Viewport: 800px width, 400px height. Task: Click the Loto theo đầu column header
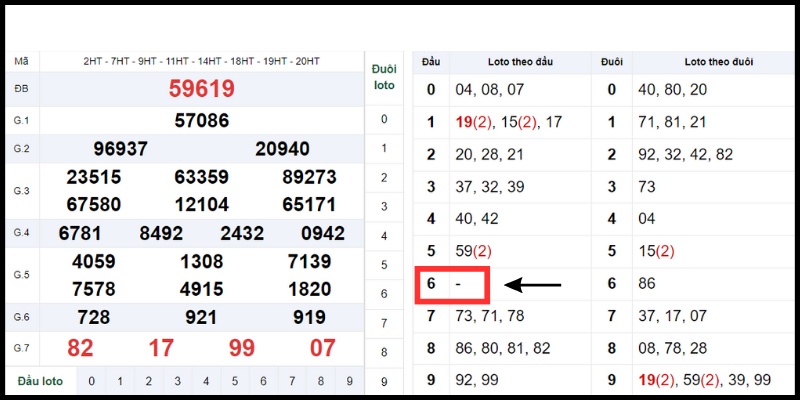(518, 62)
